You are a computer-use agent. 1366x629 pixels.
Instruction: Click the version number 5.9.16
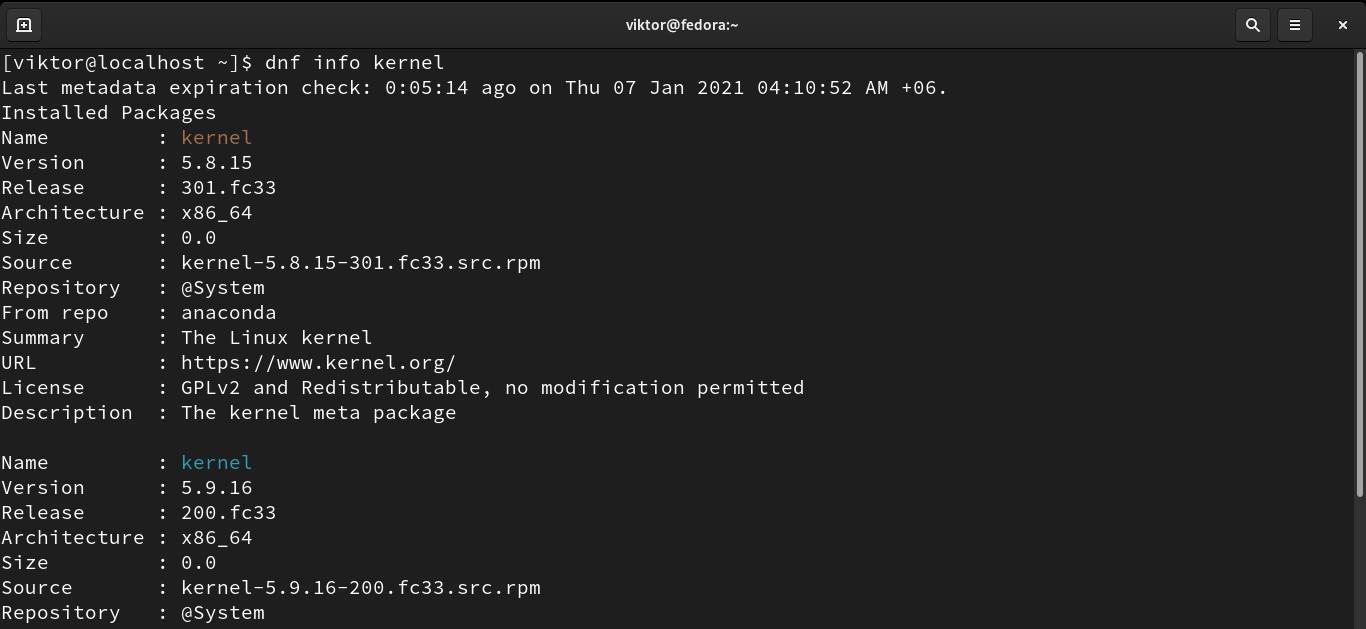tap(216, 488)
